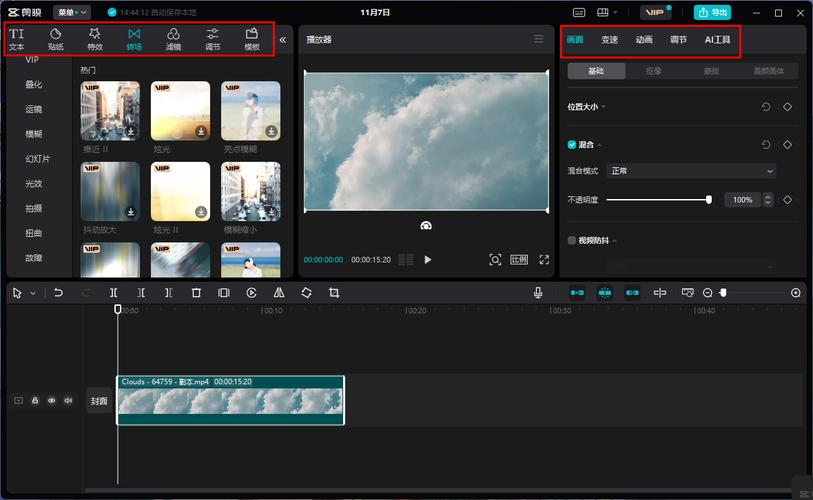
Task: Enable the 视频防抖 (Stabilization) checkbox
Action: pyautogui.click(x=572, y=241)
